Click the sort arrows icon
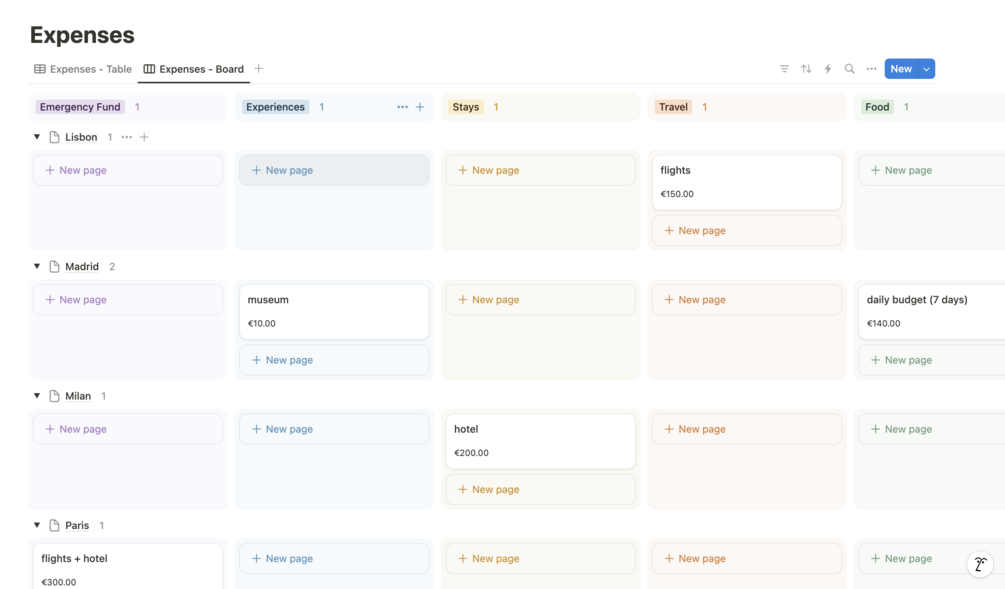 [x=806, y=69]
